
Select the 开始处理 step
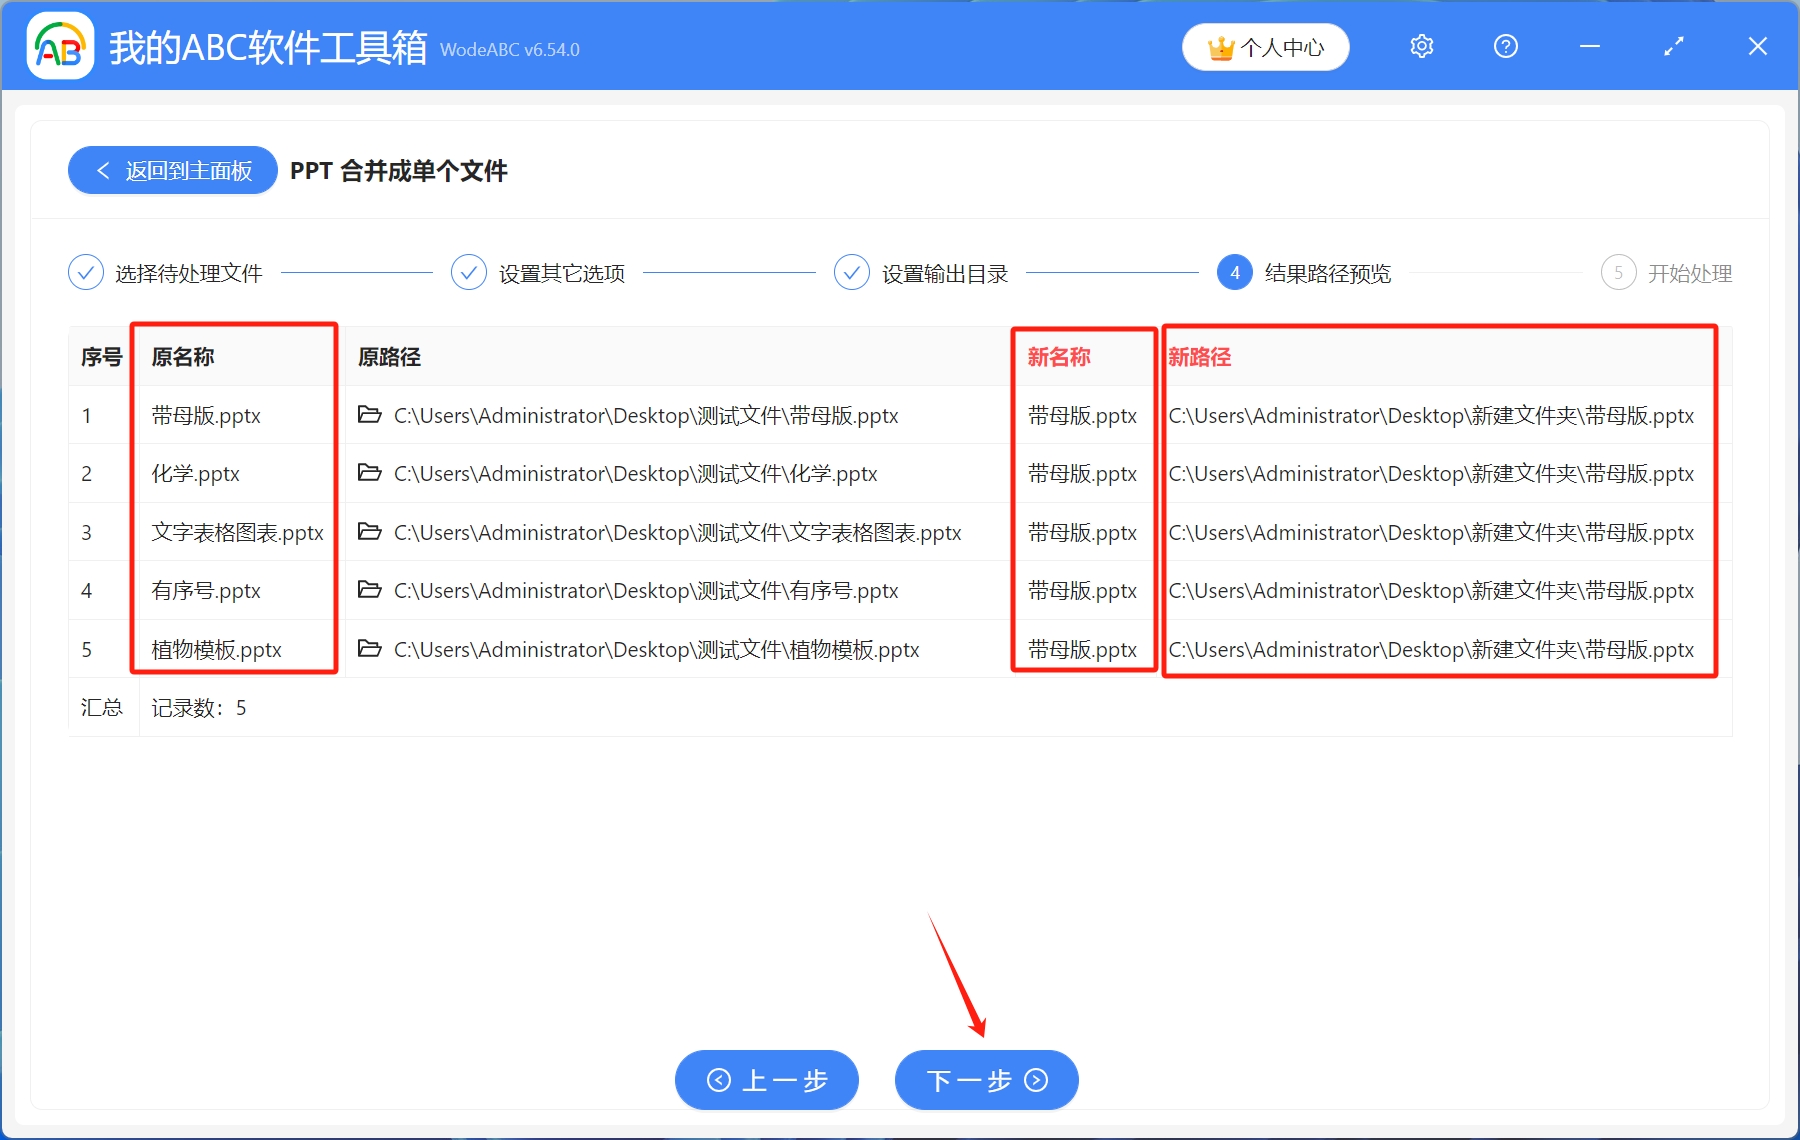click(1619, 272)
